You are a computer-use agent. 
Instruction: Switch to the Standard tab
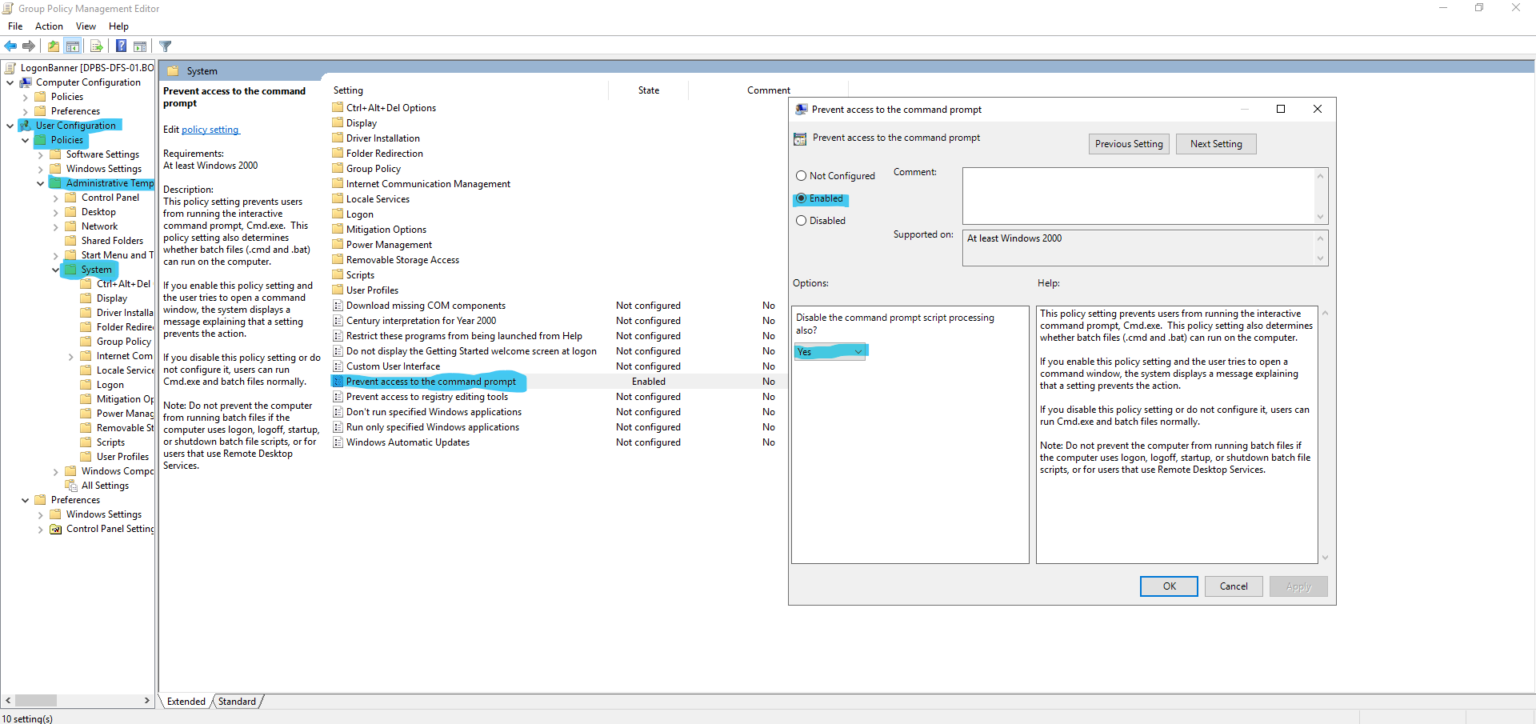(238, 701)
